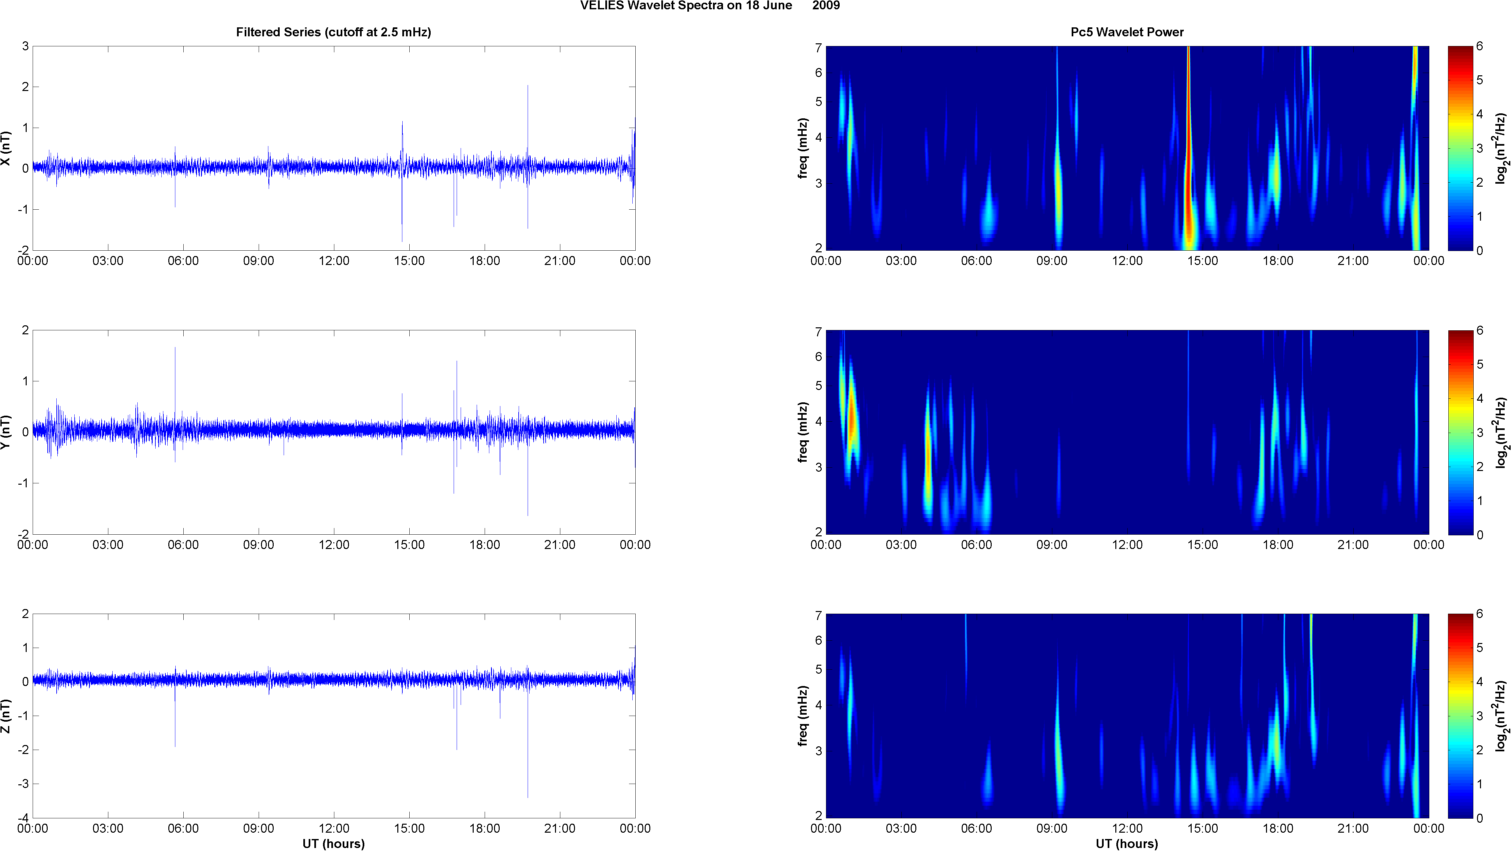Click the '3' tick on the Y colorbar
The image size is (1511, 851).
tap(1480, 433)
